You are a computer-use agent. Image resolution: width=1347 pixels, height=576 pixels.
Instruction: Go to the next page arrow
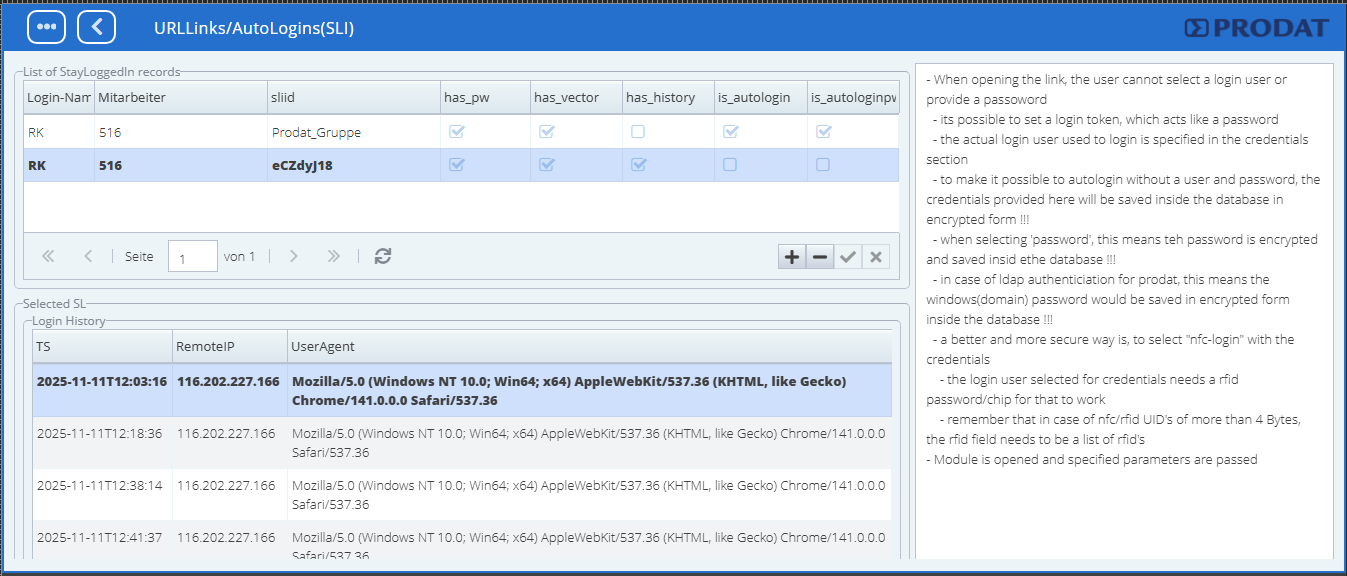pyautogui.click(x=293, y=256)
